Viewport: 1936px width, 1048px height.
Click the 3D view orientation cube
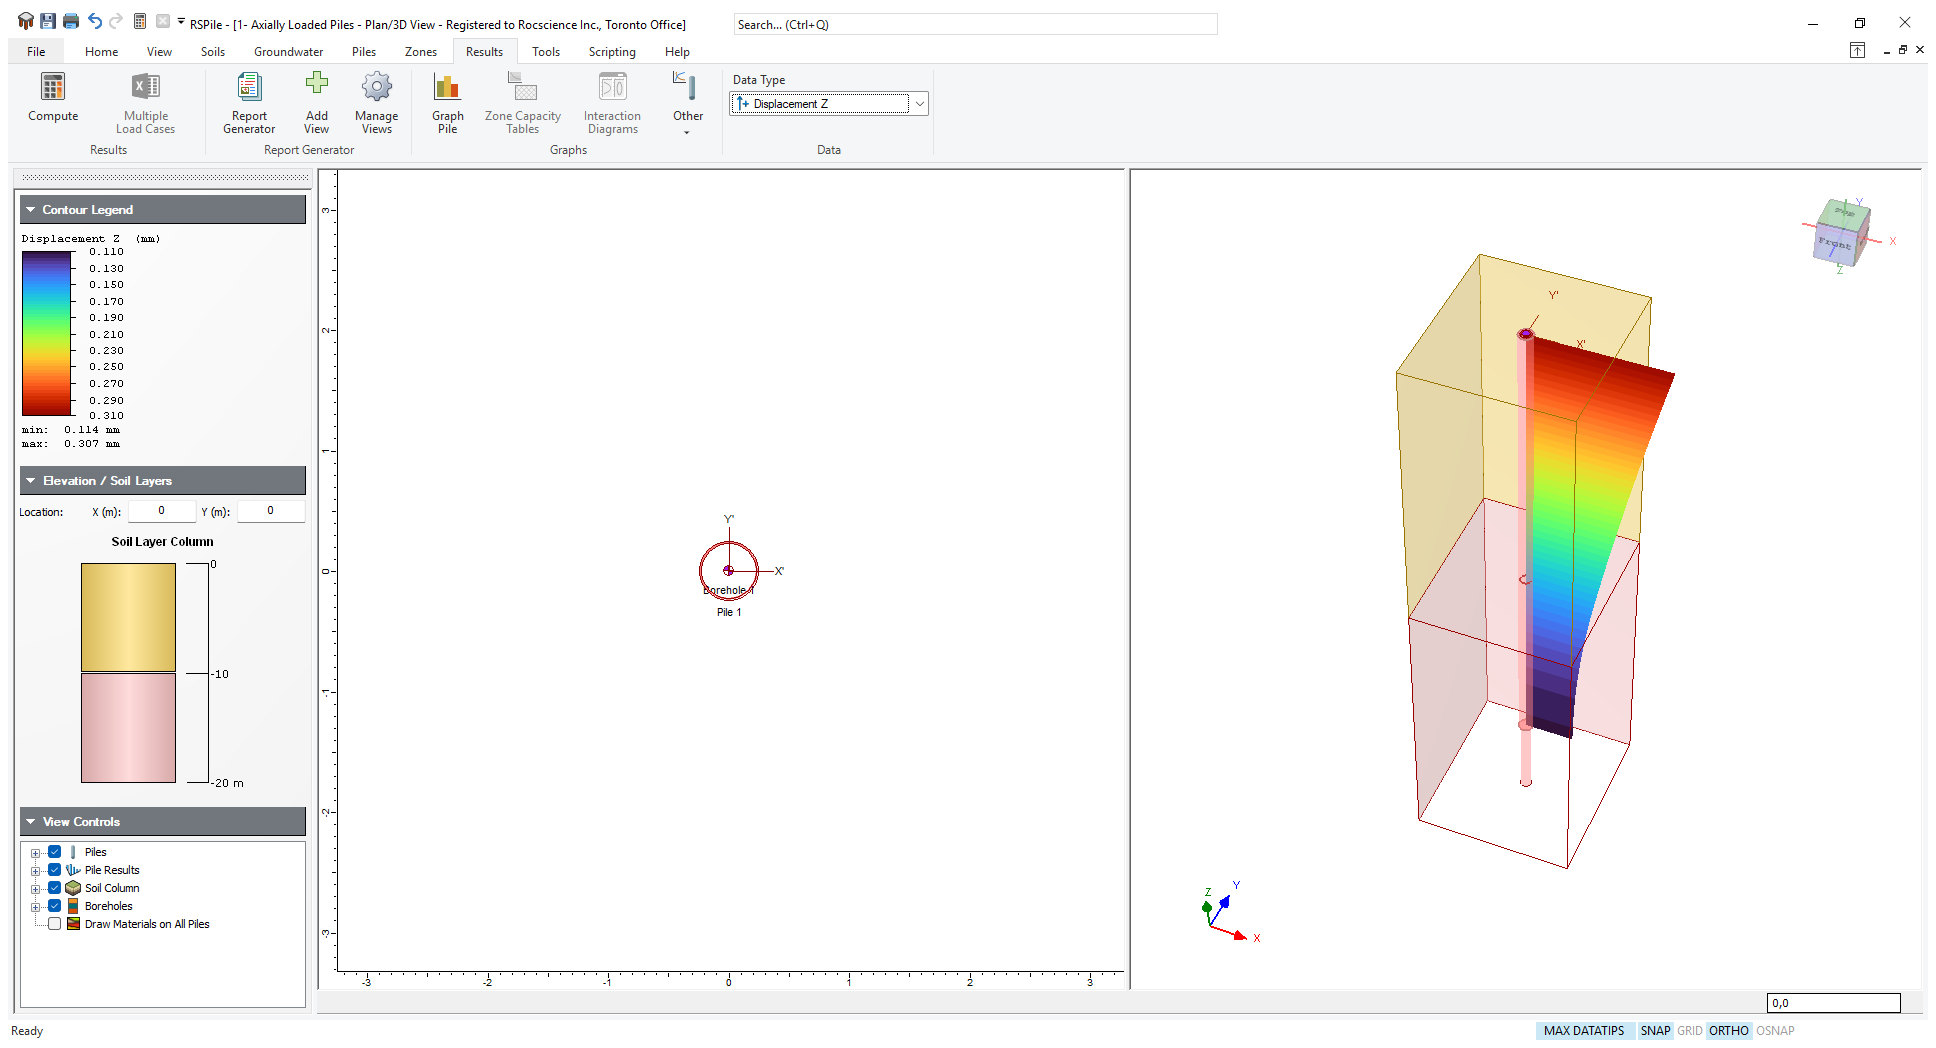pyautogui.click(x=1842, y=234)
